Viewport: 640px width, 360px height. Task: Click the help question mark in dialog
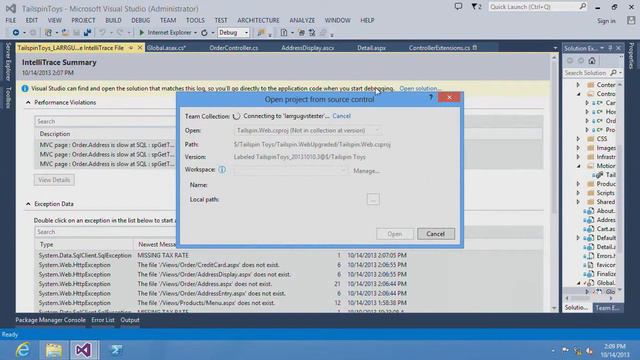click(431, 97)
